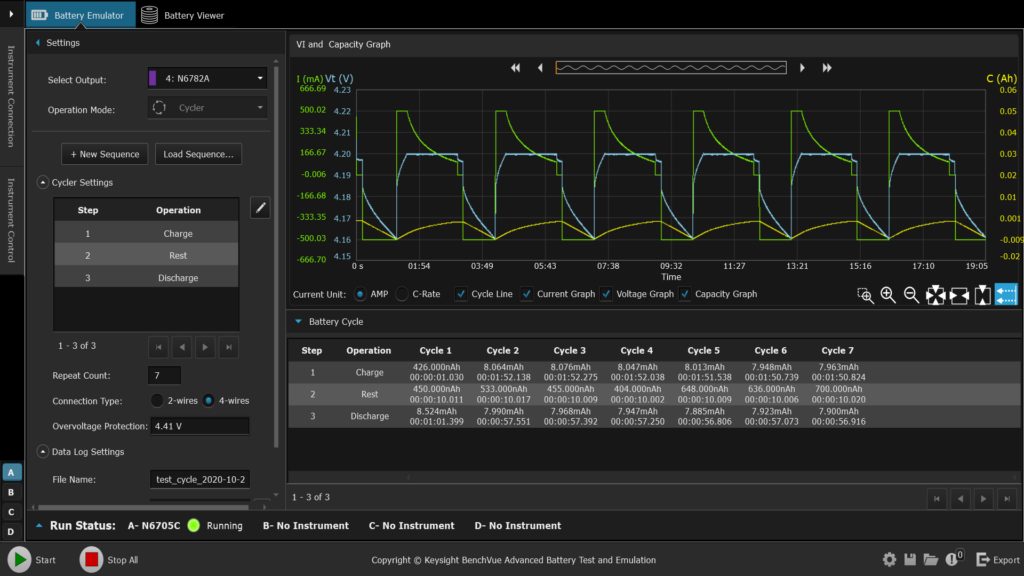Viewport: 1024px width, 576px height.
Task: Collapse the Cycler Settings section
Action: click(42, 183)
